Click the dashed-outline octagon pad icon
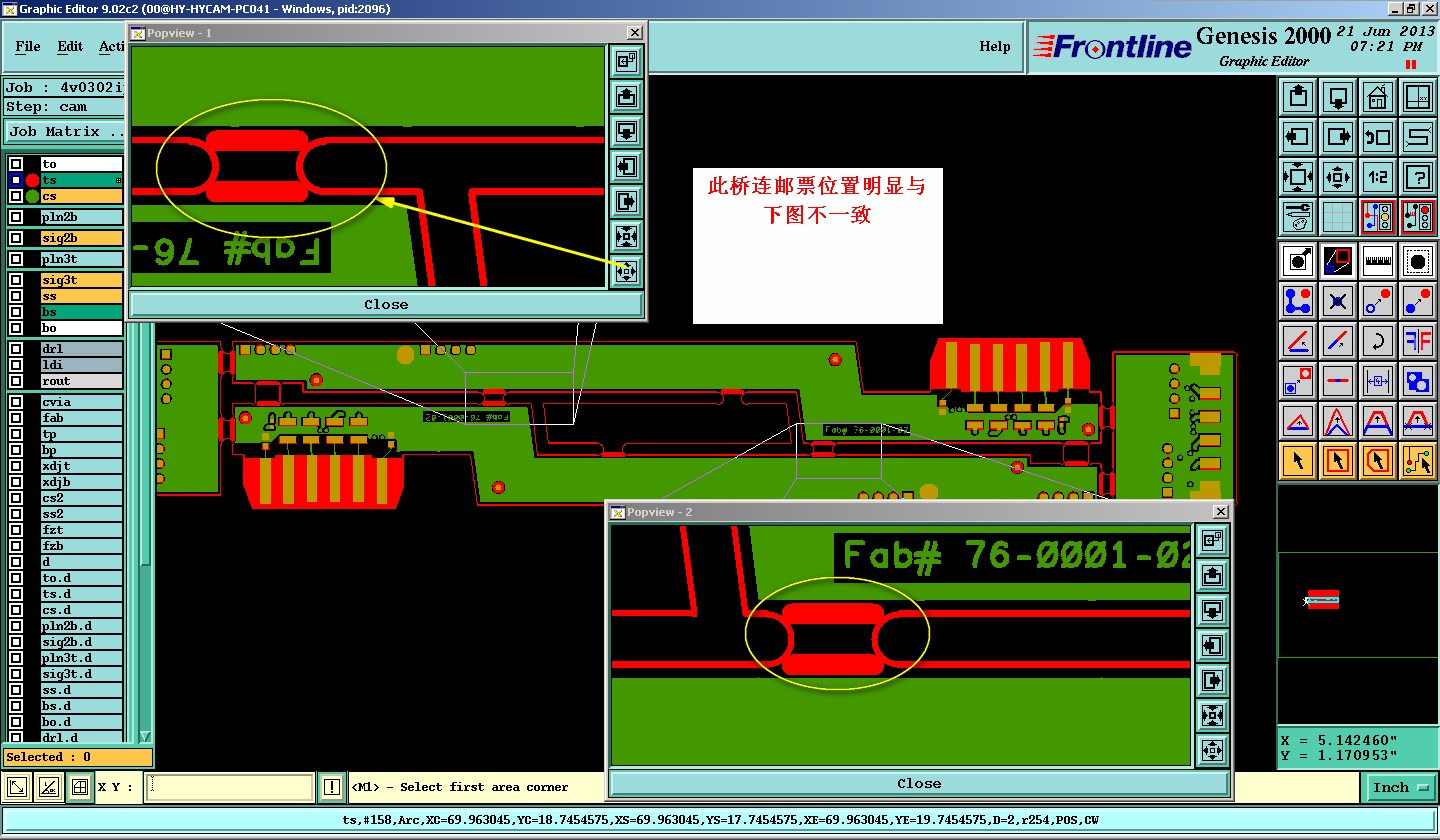Screen dimensions: 1440x840 pos(1418,261)
